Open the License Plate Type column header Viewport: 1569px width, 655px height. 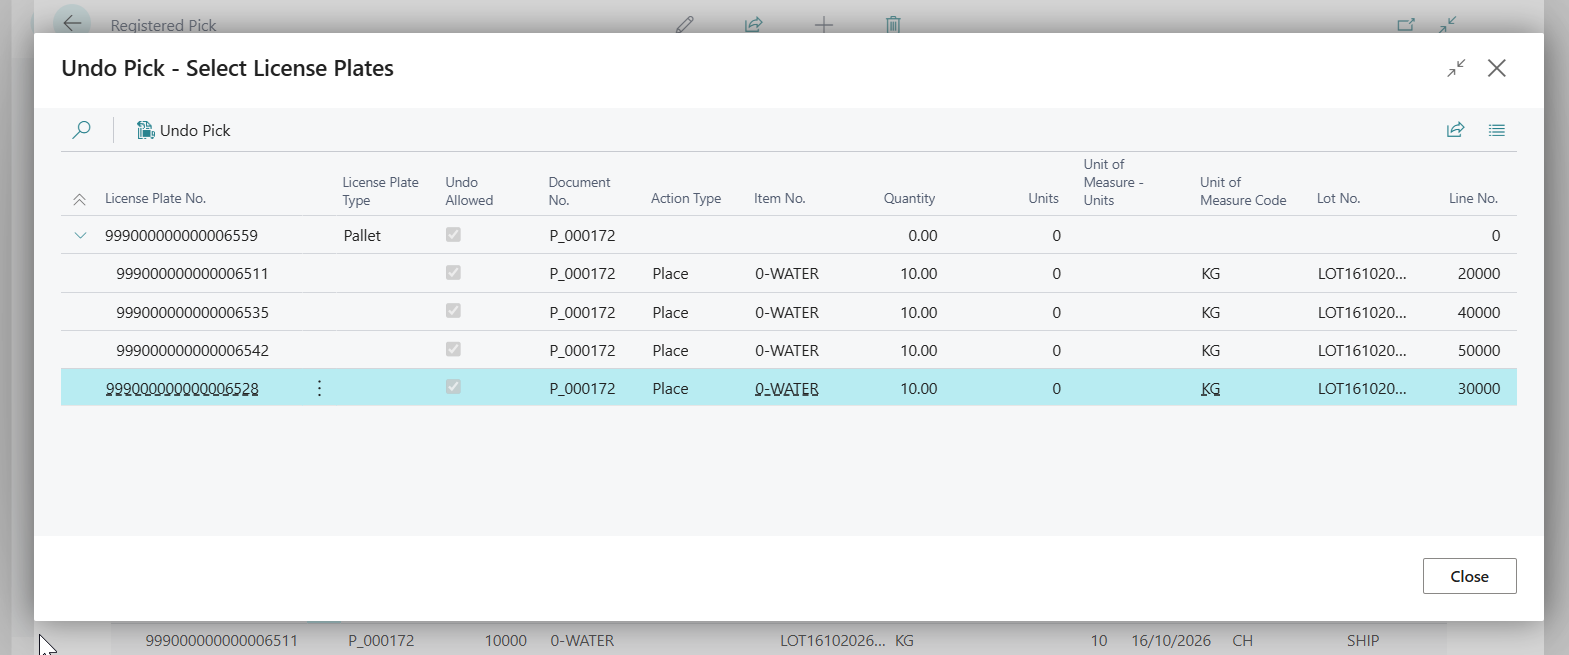(380, 190)
